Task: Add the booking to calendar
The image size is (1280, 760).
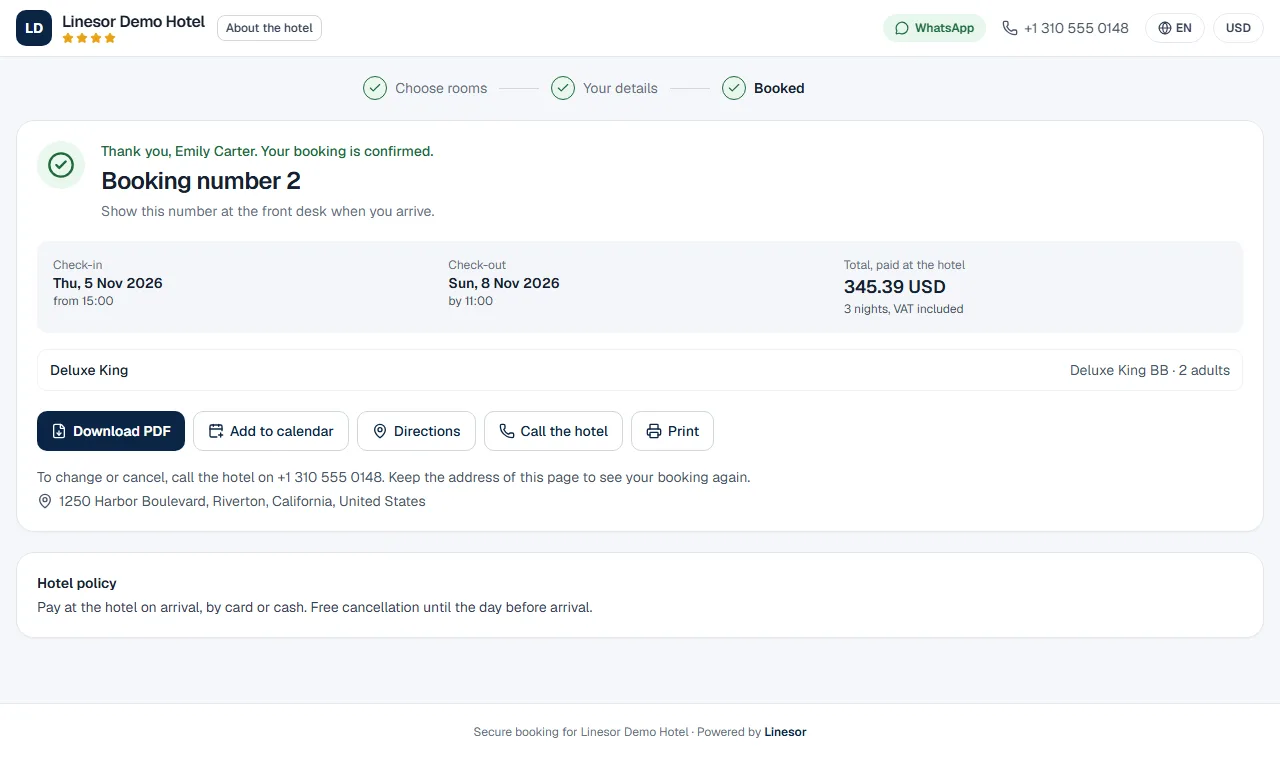Action: point(271,431)
